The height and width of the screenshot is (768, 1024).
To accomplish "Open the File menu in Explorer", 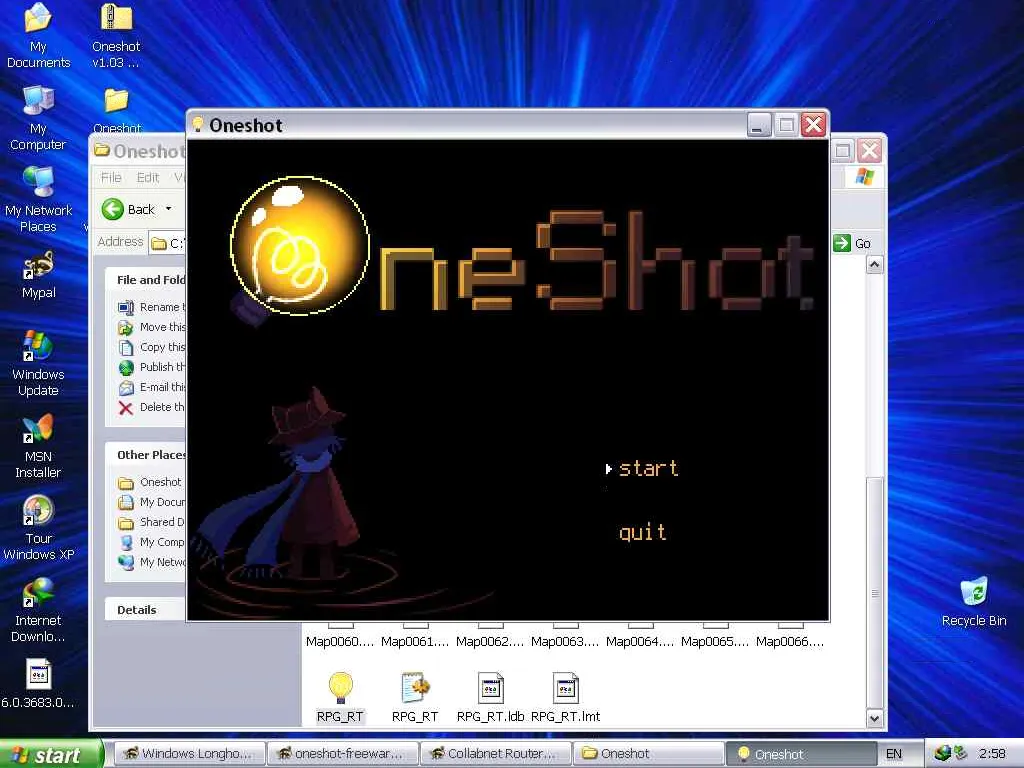I will [111, 178].
